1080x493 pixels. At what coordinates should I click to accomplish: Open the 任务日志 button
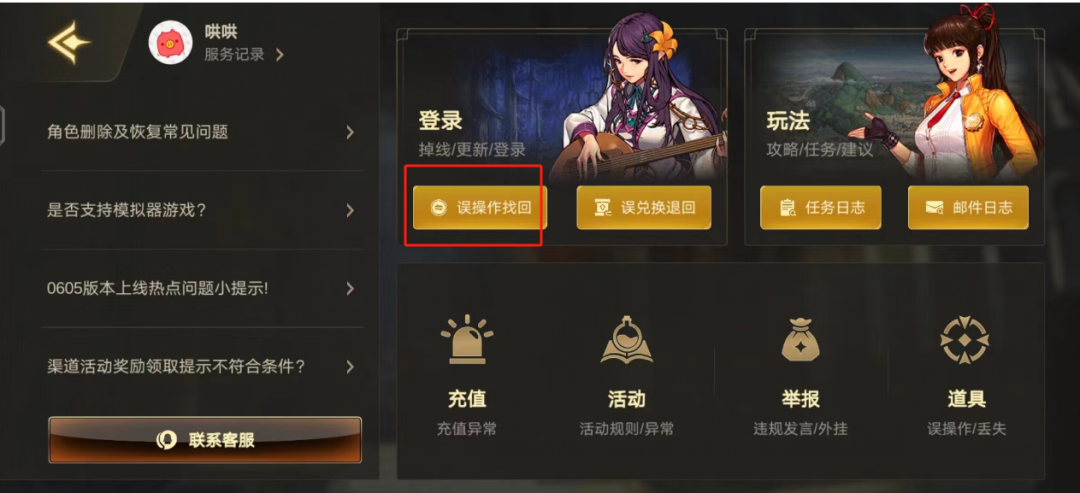pyautogui.click(x=820, y=207)
